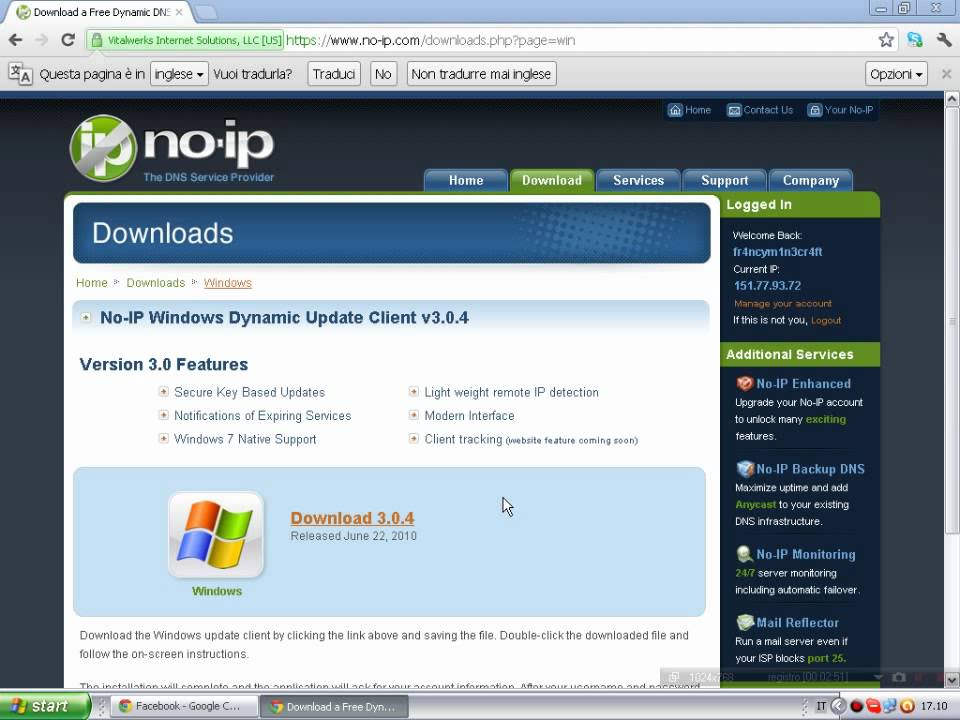Reload the page with refresh icon
960x720 pixels.
click(68, 40)
